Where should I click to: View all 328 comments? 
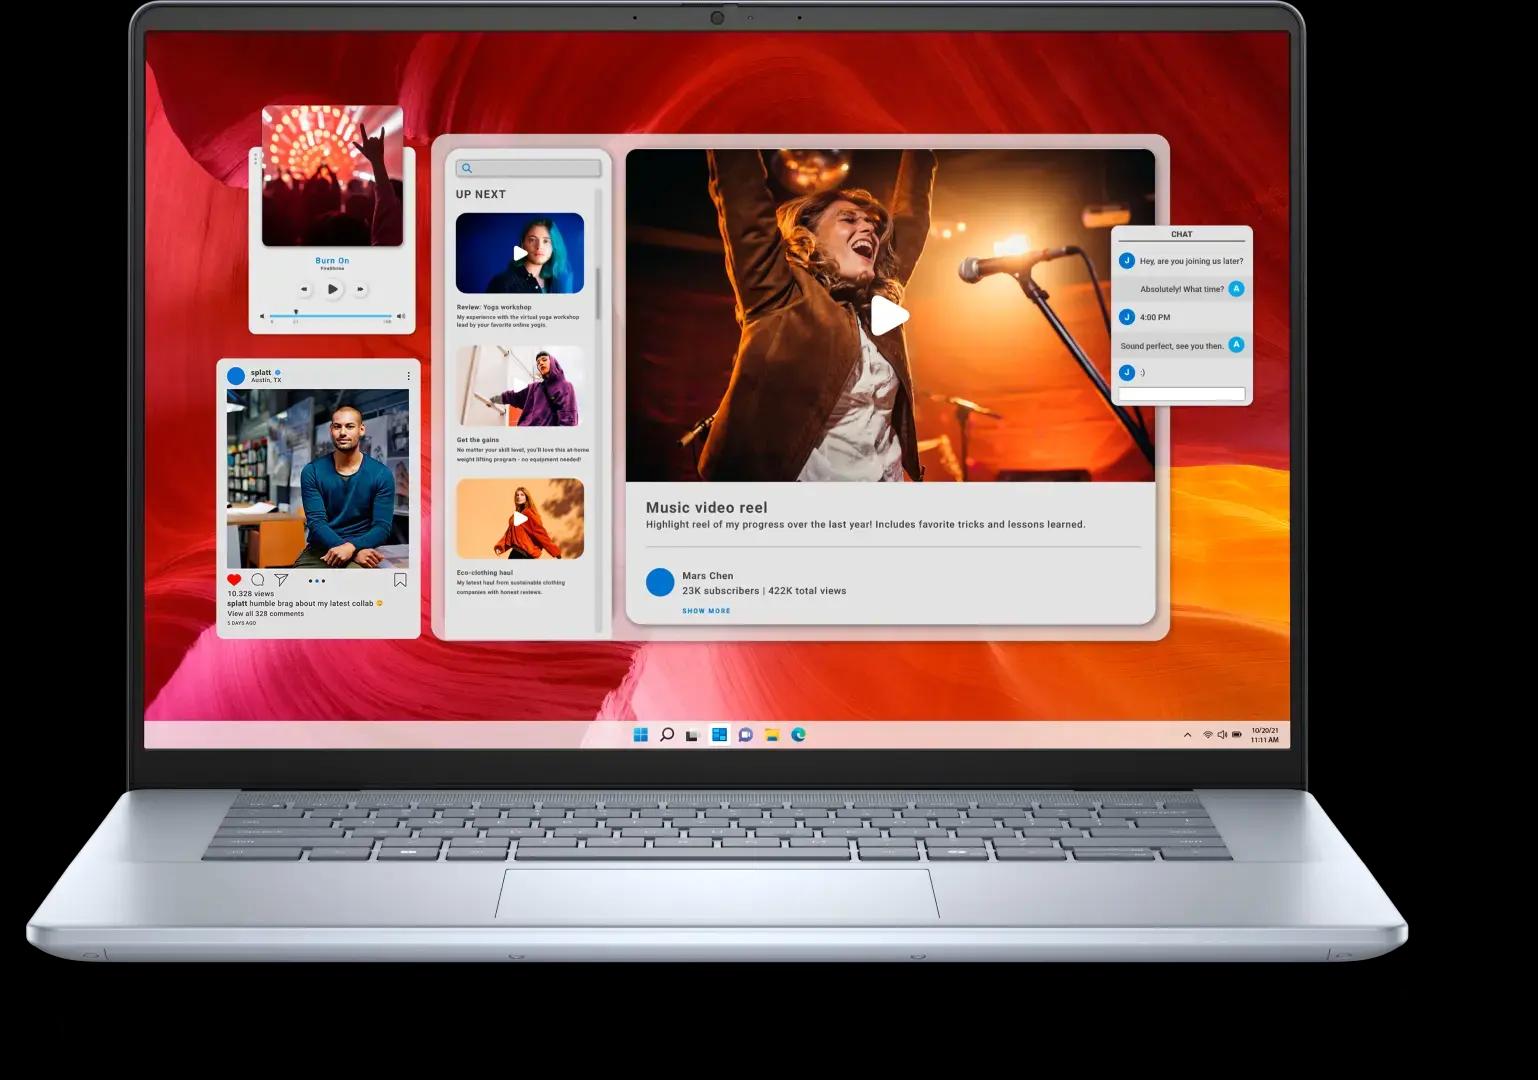coord(265,614)
